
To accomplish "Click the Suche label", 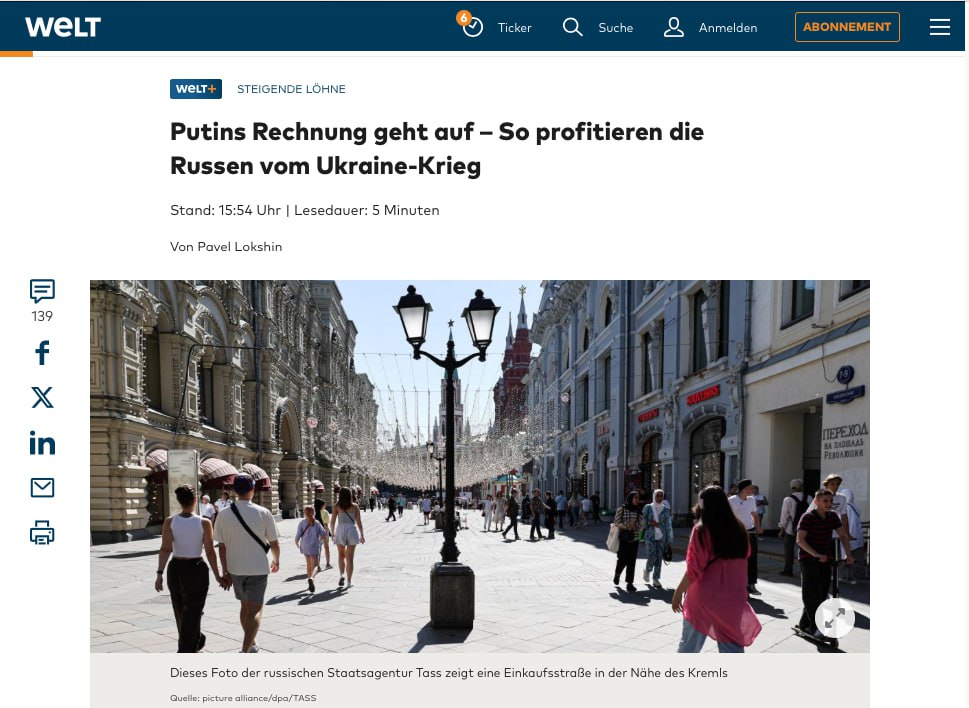I will (x=615, y=28).
